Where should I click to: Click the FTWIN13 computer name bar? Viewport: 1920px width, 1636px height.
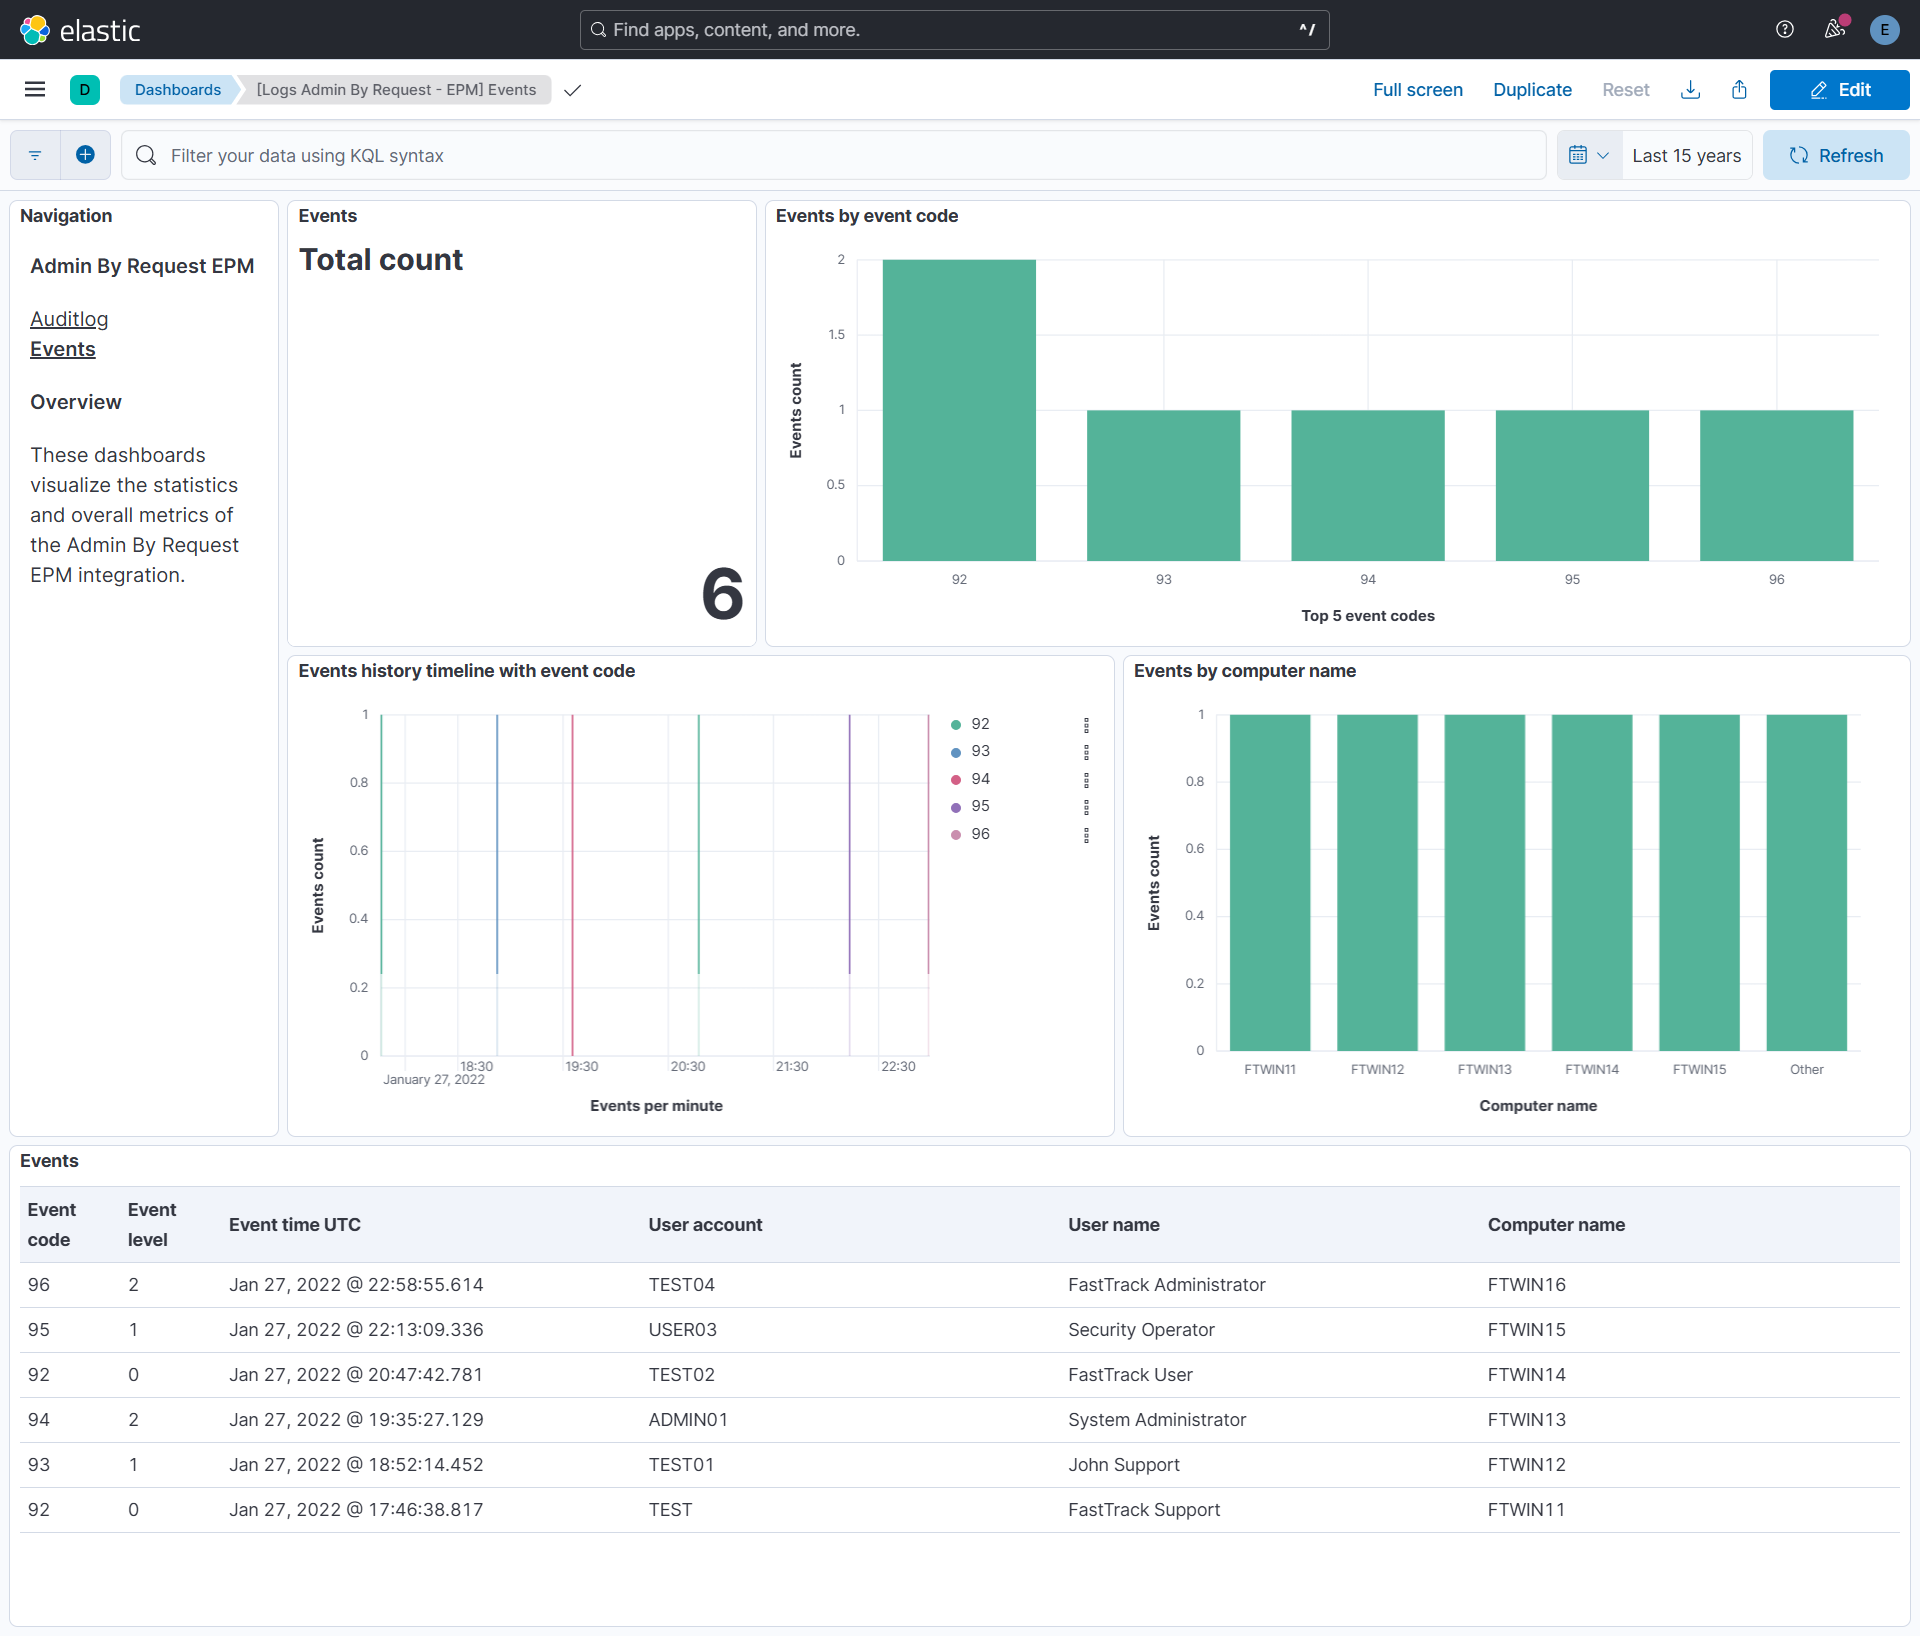1485,883
